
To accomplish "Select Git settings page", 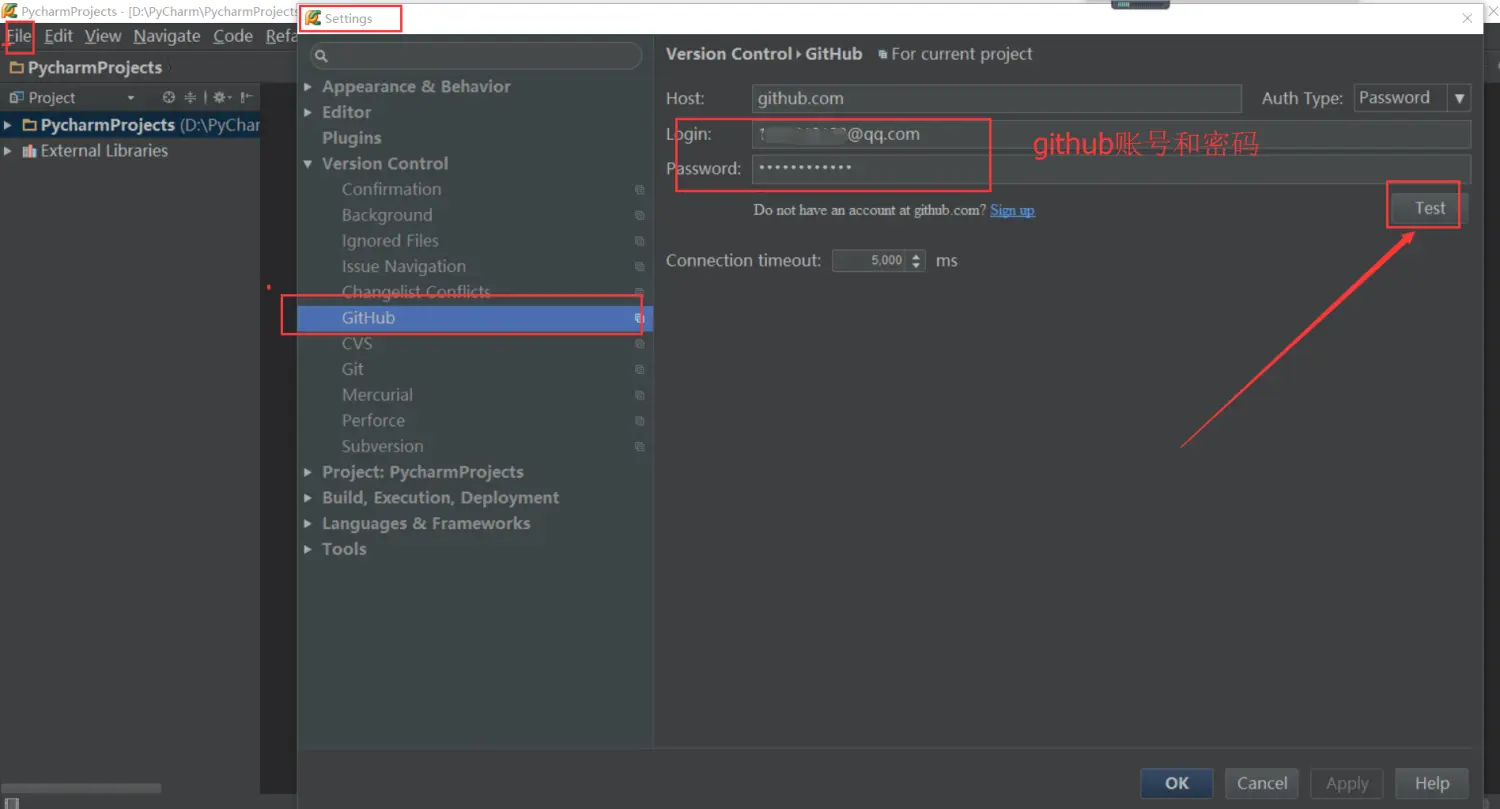I will pyautogui.click(x=352, y=369).
